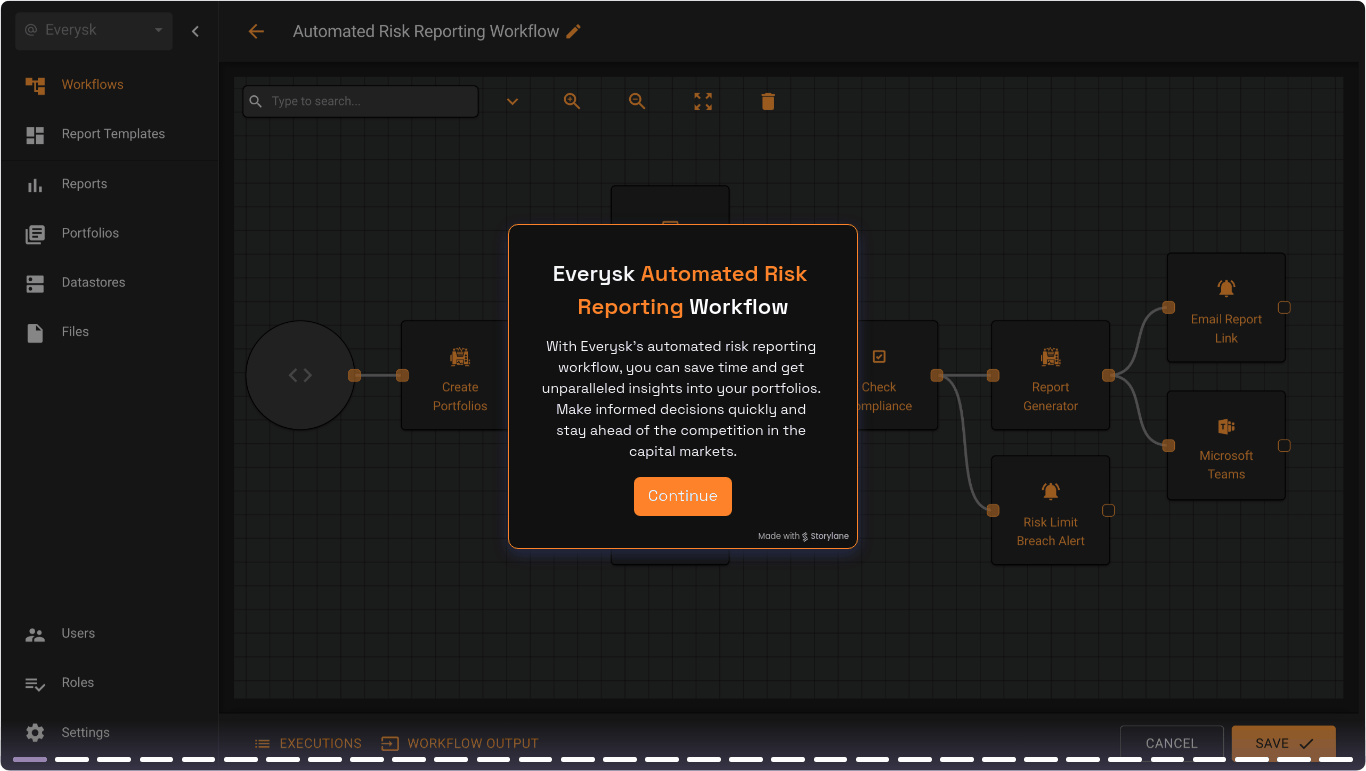The image size is (1366, 771).
Task: Click the first tour progress segment
Action: click(30, 760)
